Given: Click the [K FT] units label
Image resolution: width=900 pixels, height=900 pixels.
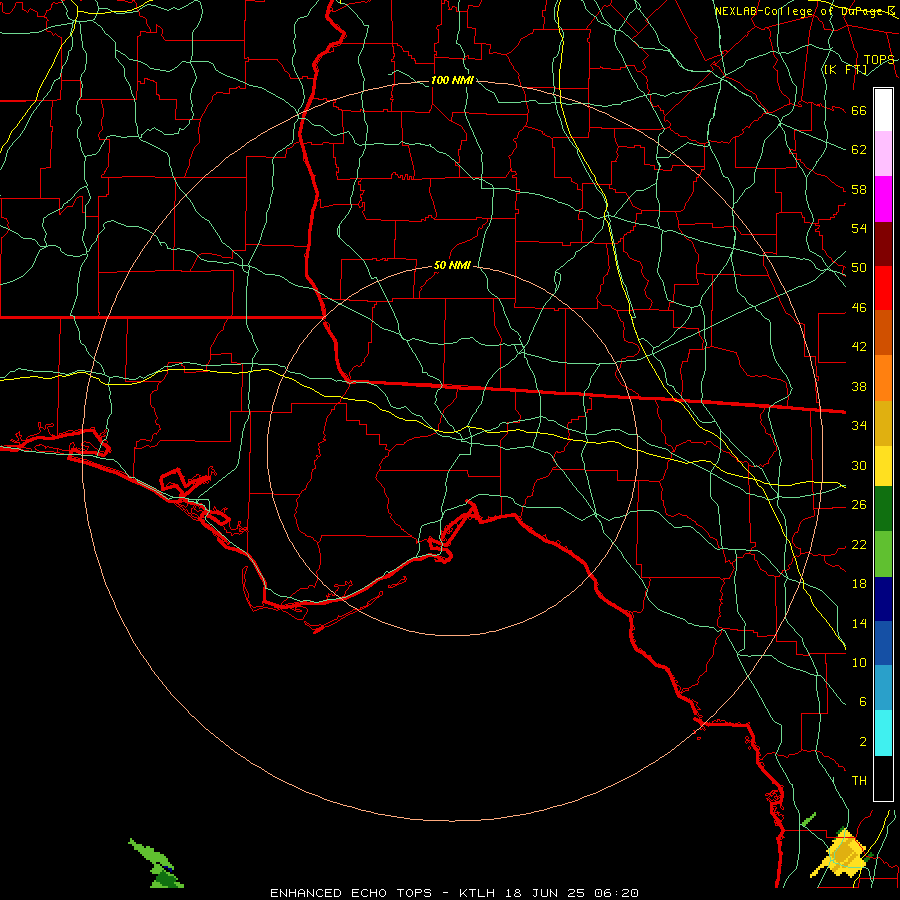Looking at the screenshot, I should pyautogui.click(x=845, y=70).
